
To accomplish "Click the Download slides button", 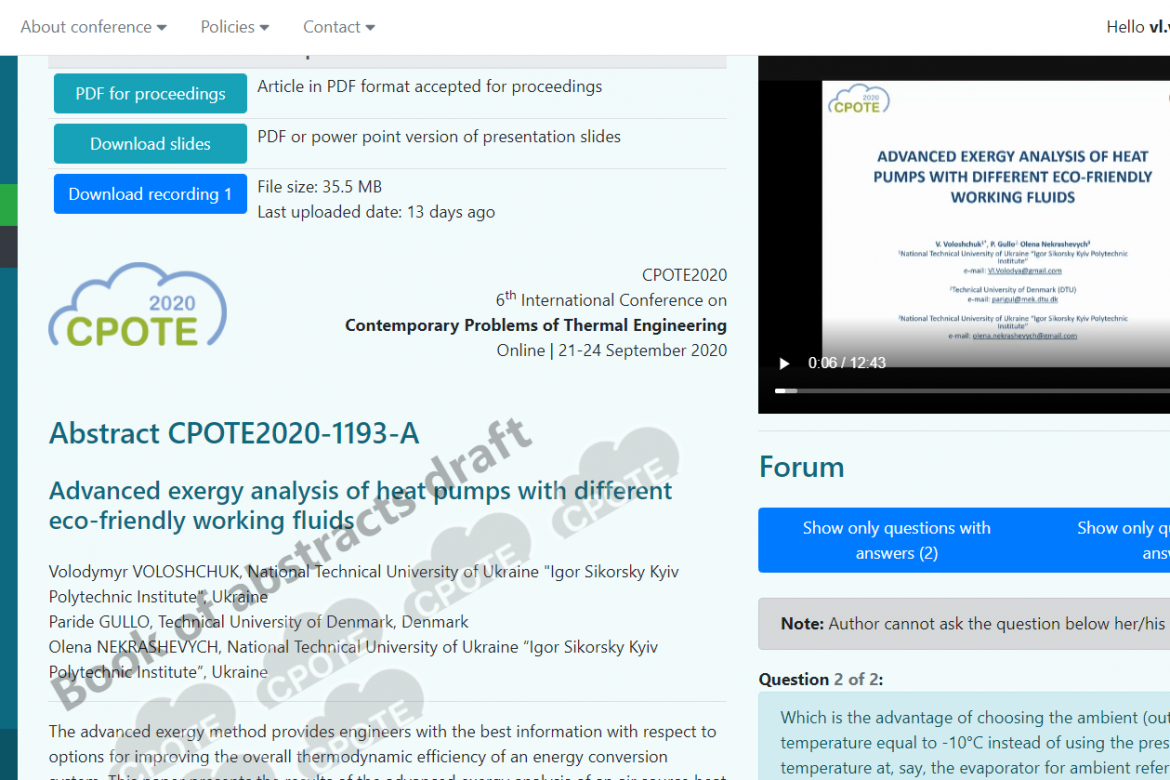I will (x=150, y=144).
